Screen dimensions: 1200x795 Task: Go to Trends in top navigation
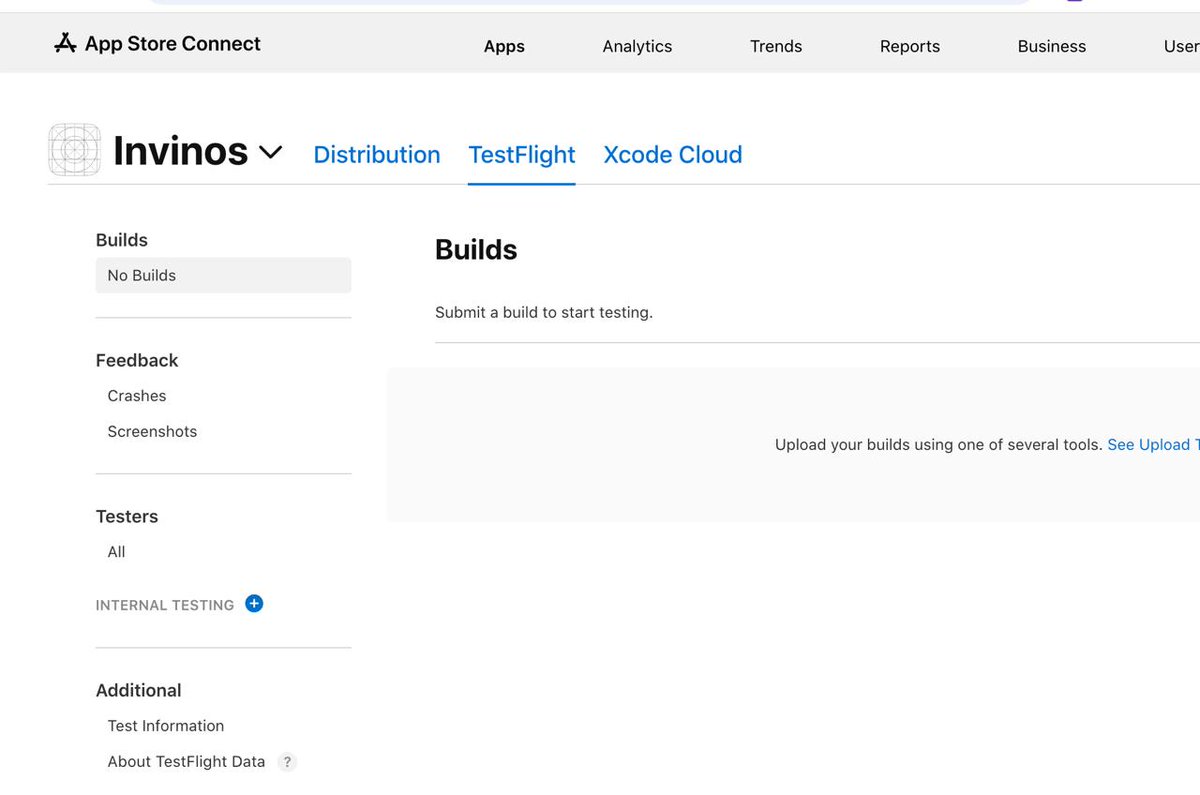coord(776,46)
